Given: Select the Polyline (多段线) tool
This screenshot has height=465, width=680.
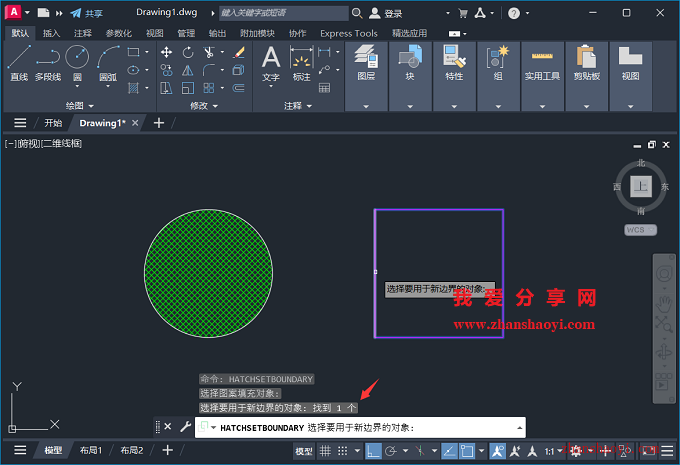Looking at the screenshot, I should pos(48,63).
